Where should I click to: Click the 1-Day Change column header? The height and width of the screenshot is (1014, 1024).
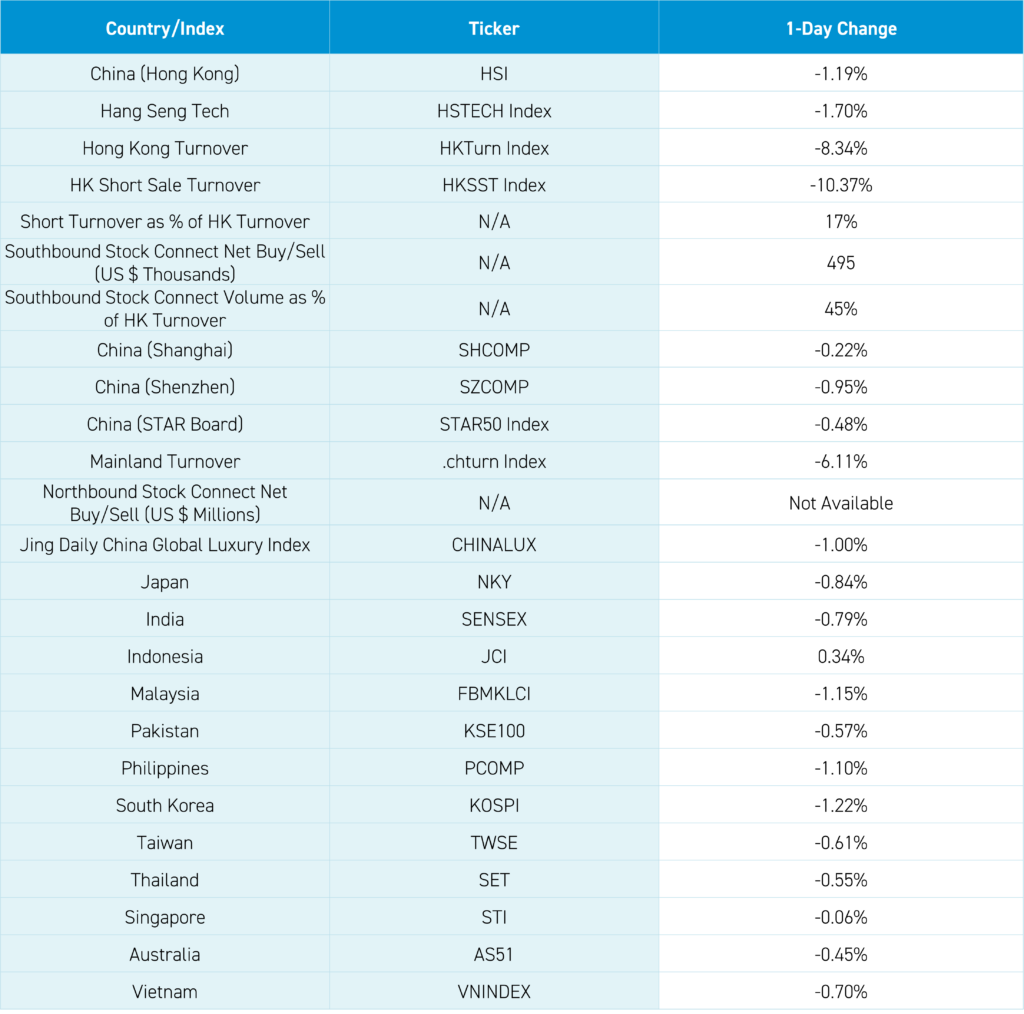click(840, 28)
